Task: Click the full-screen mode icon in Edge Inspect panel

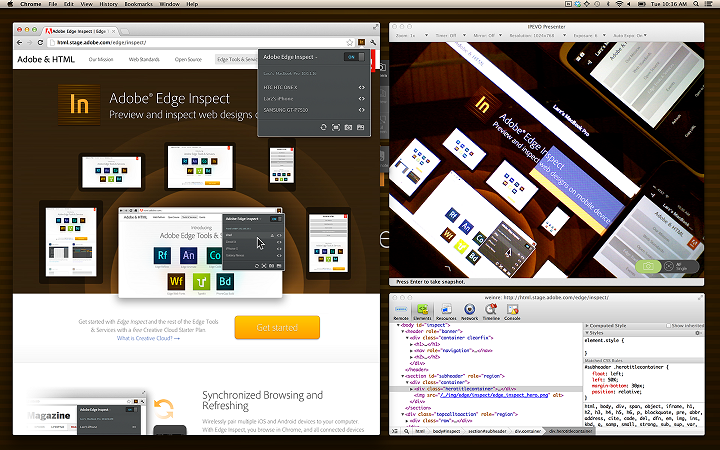Action: tap(336, 127)
